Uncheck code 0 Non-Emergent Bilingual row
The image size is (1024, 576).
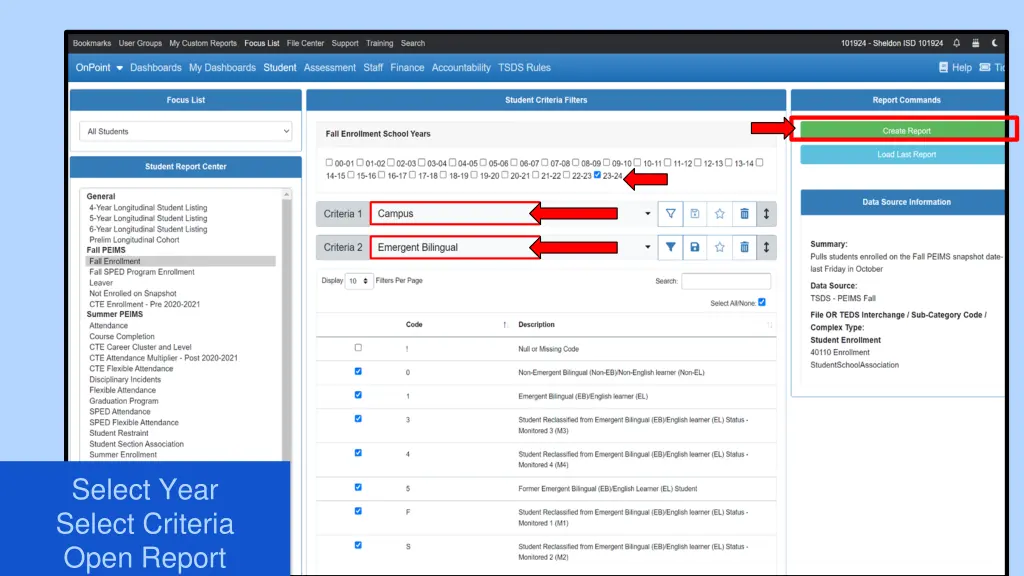358,372
